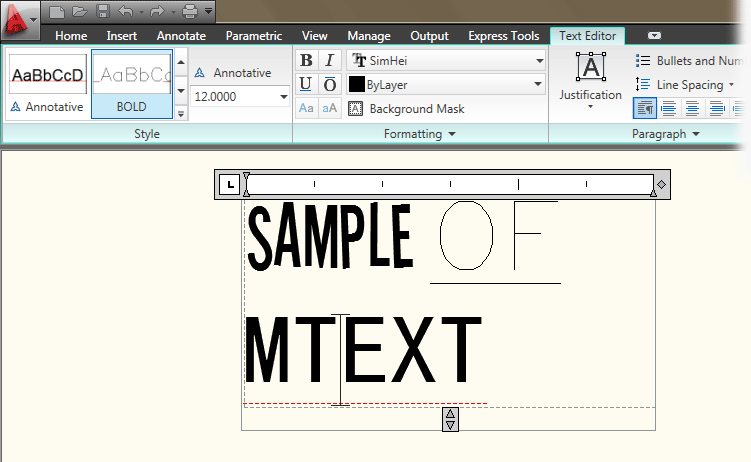Open the Express Tools tab

(503, 36)
